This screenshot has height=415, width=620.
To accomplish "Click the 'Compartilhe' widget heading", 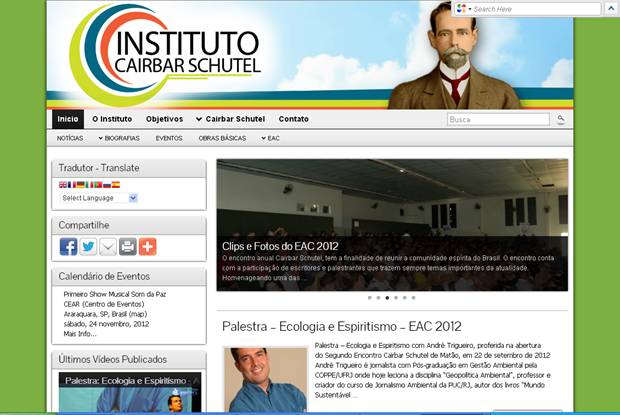I will pyautogui.click(x=84, y=225).
